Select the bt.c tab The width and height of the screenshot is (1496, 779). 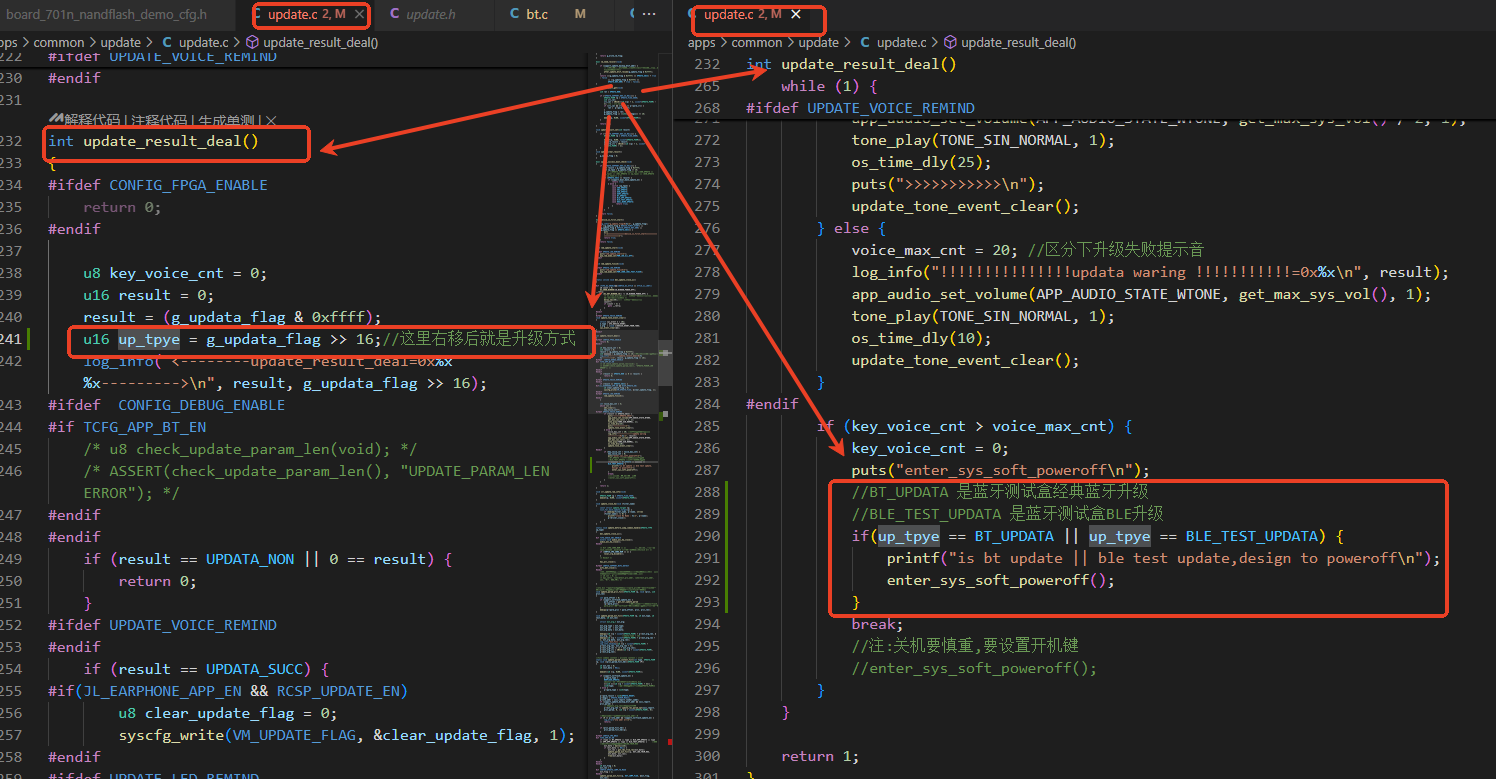537,14
